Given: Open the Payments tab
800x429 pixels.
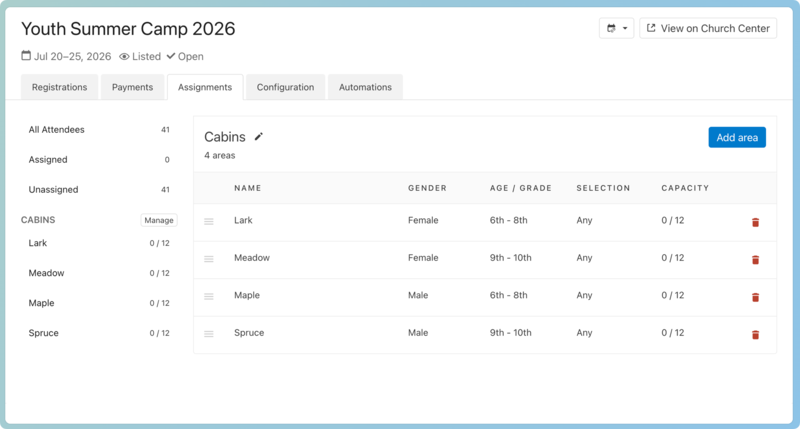Looking at the screenshot, I should tap(132, 87).
